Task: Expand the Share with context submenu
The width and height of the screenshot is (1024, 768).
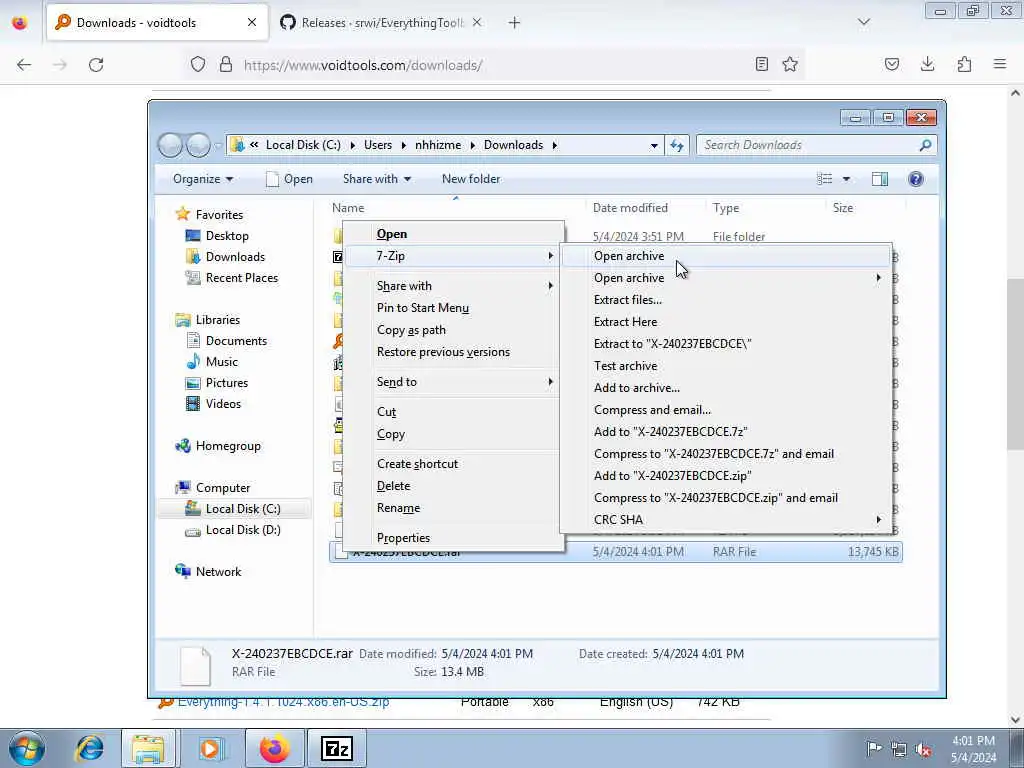Action: point(453,285)
